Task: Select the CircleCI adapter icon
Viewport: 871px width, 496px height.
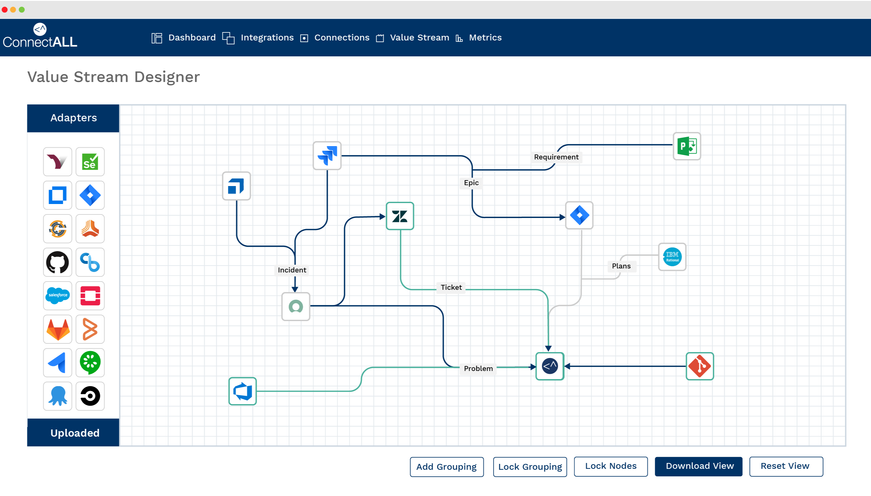Action: point(90,396)
